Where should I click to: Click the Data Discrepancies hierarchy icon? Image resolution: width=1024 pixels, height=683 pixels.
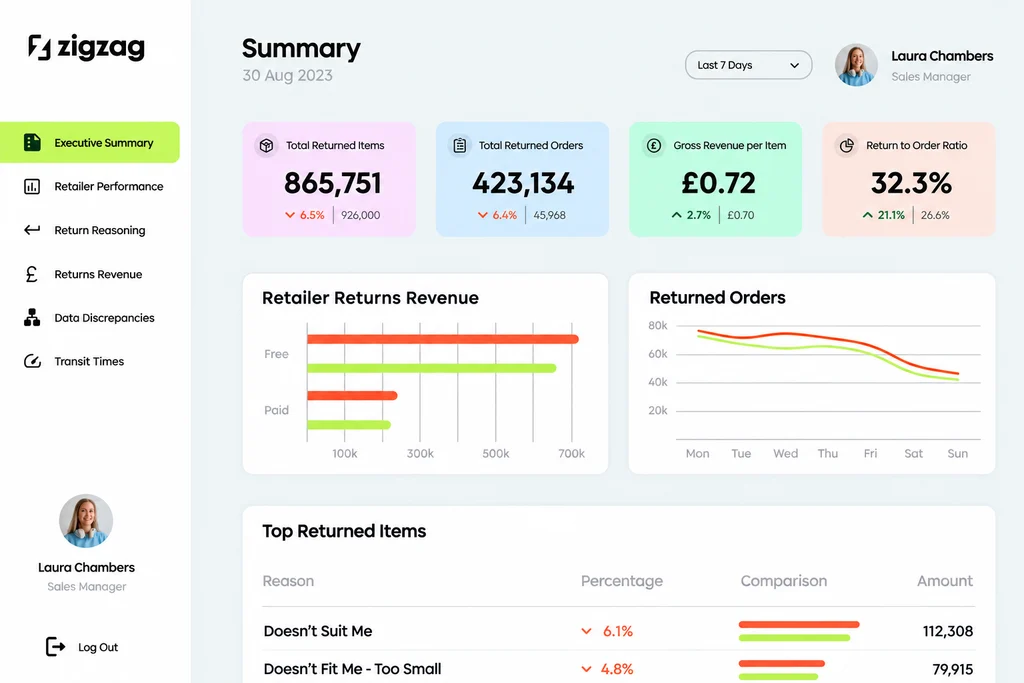[32, 317]
